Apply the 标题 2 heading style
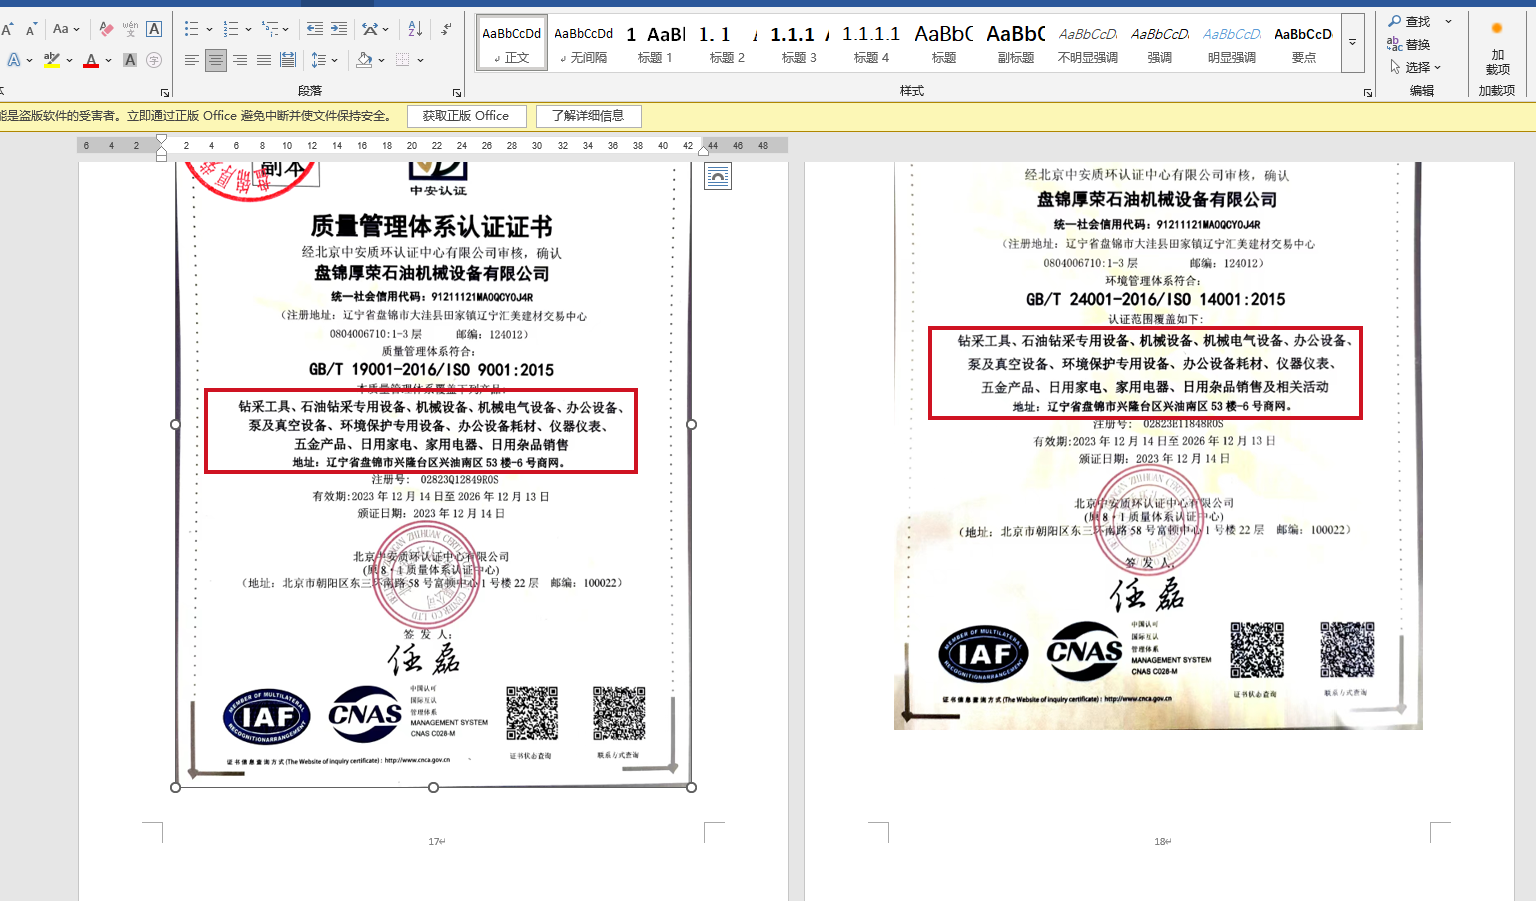The height and width of the screenshot is (901, 1536). [x=727, y=43]
